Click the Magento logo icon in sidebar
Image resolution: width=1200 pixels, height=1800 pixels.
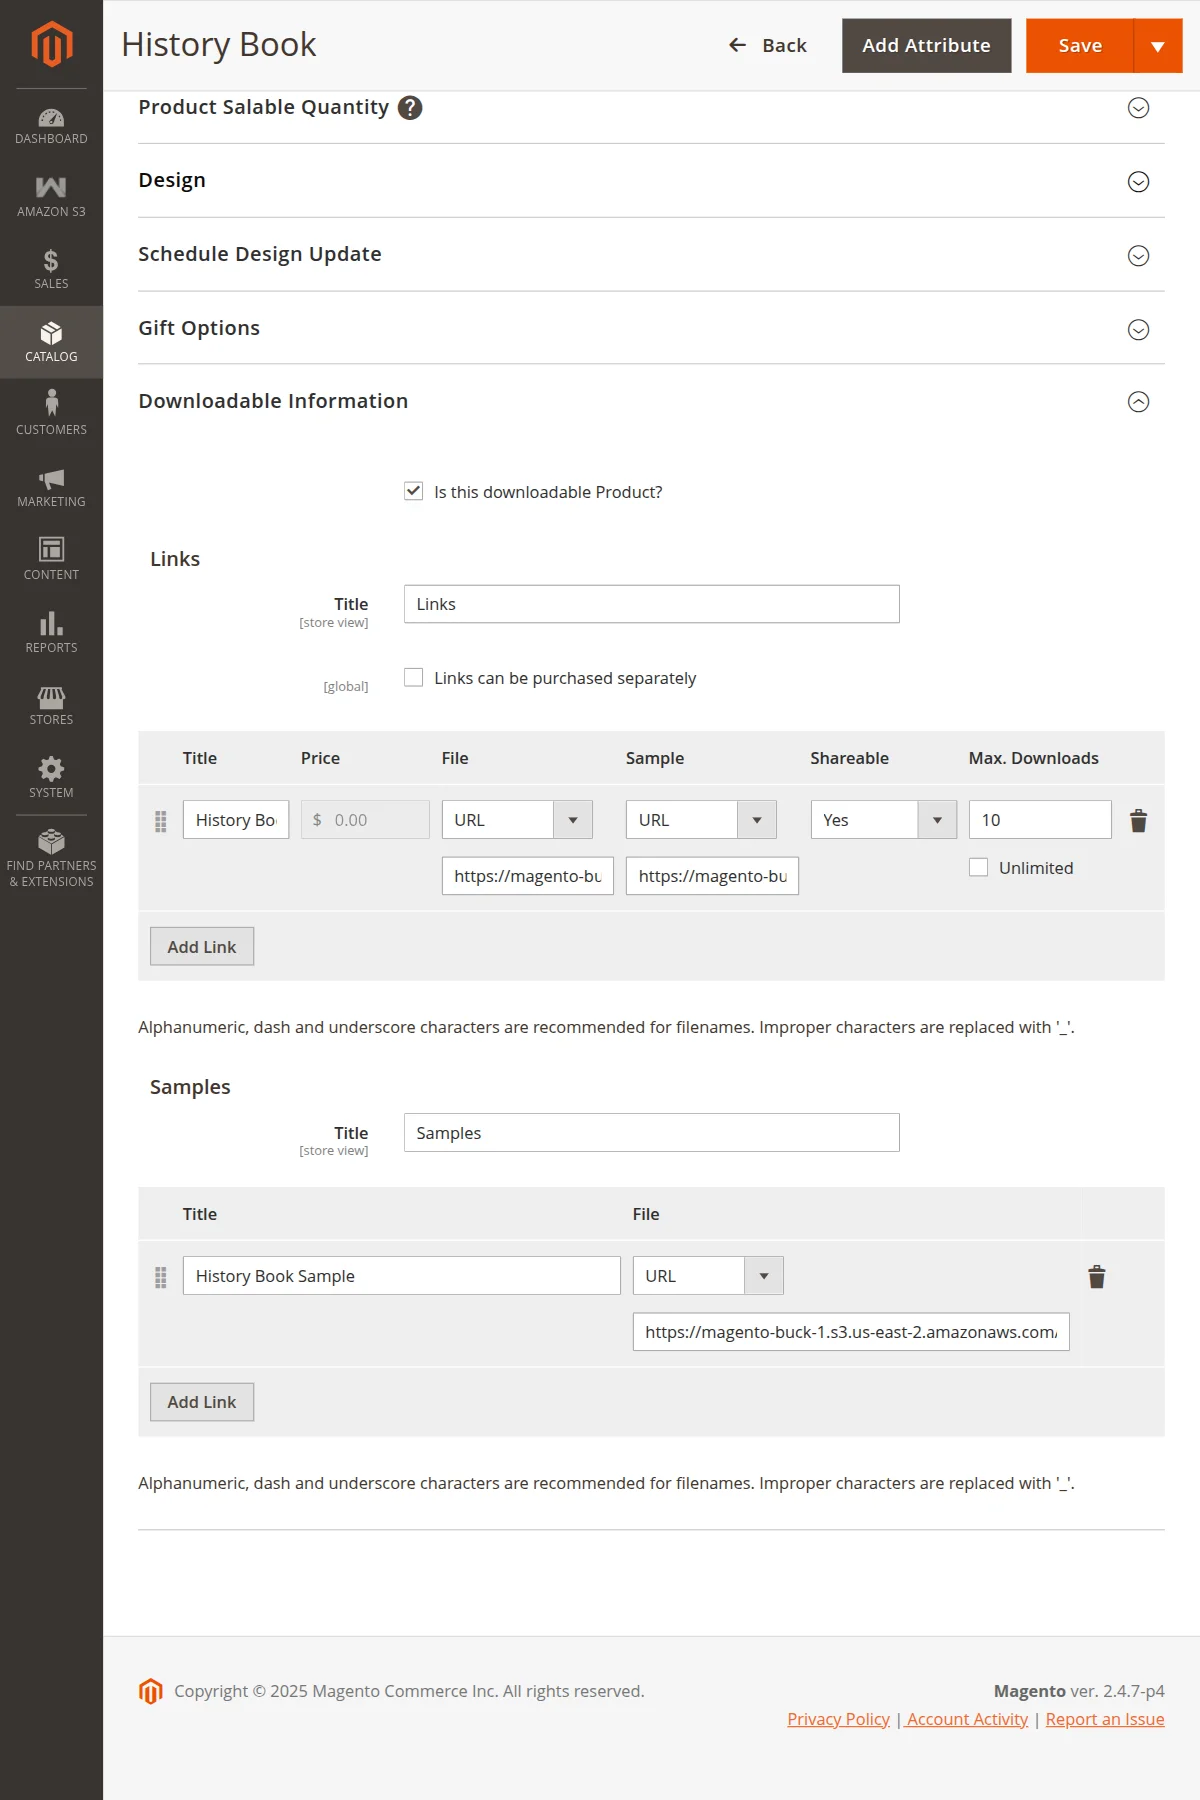51,45
